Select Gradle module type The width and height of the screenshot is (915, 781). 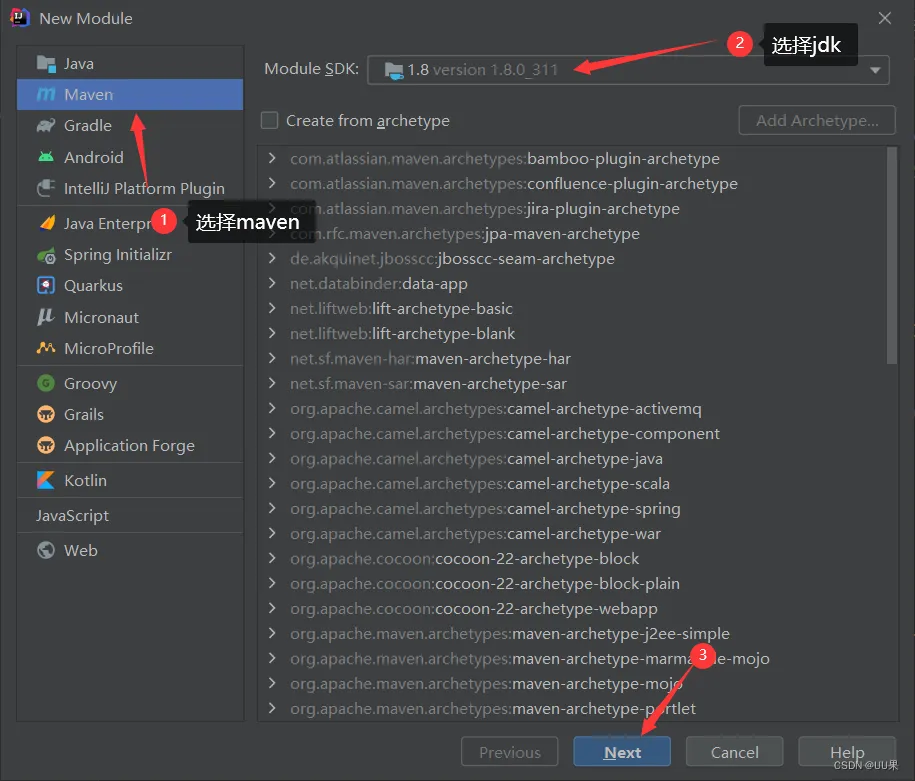coord(130,125)
